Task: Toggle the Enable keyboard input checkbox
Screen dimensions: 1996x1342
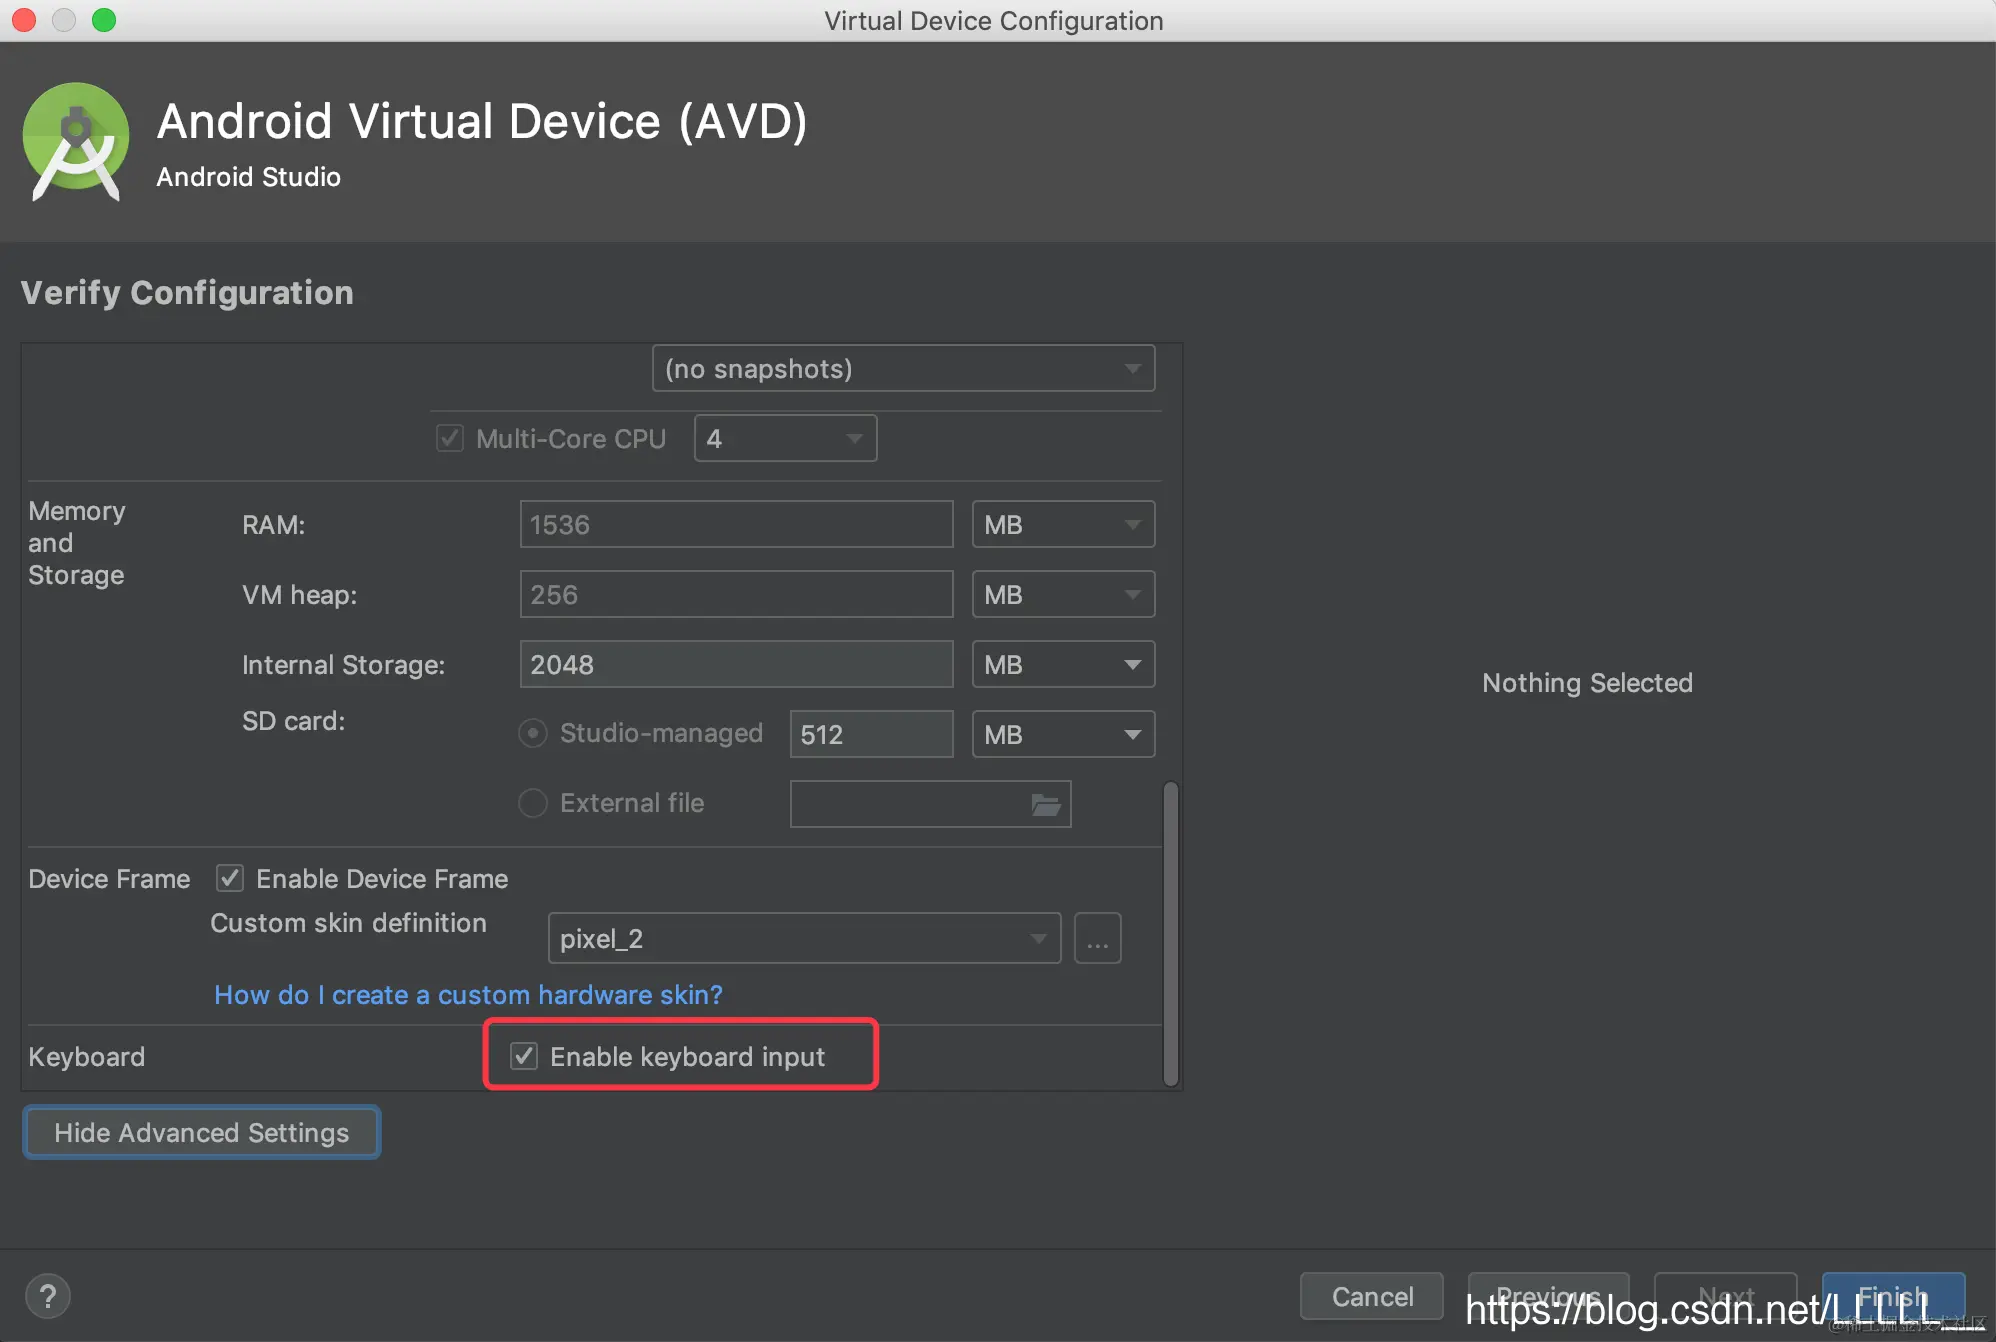Action: point(524,1056)
